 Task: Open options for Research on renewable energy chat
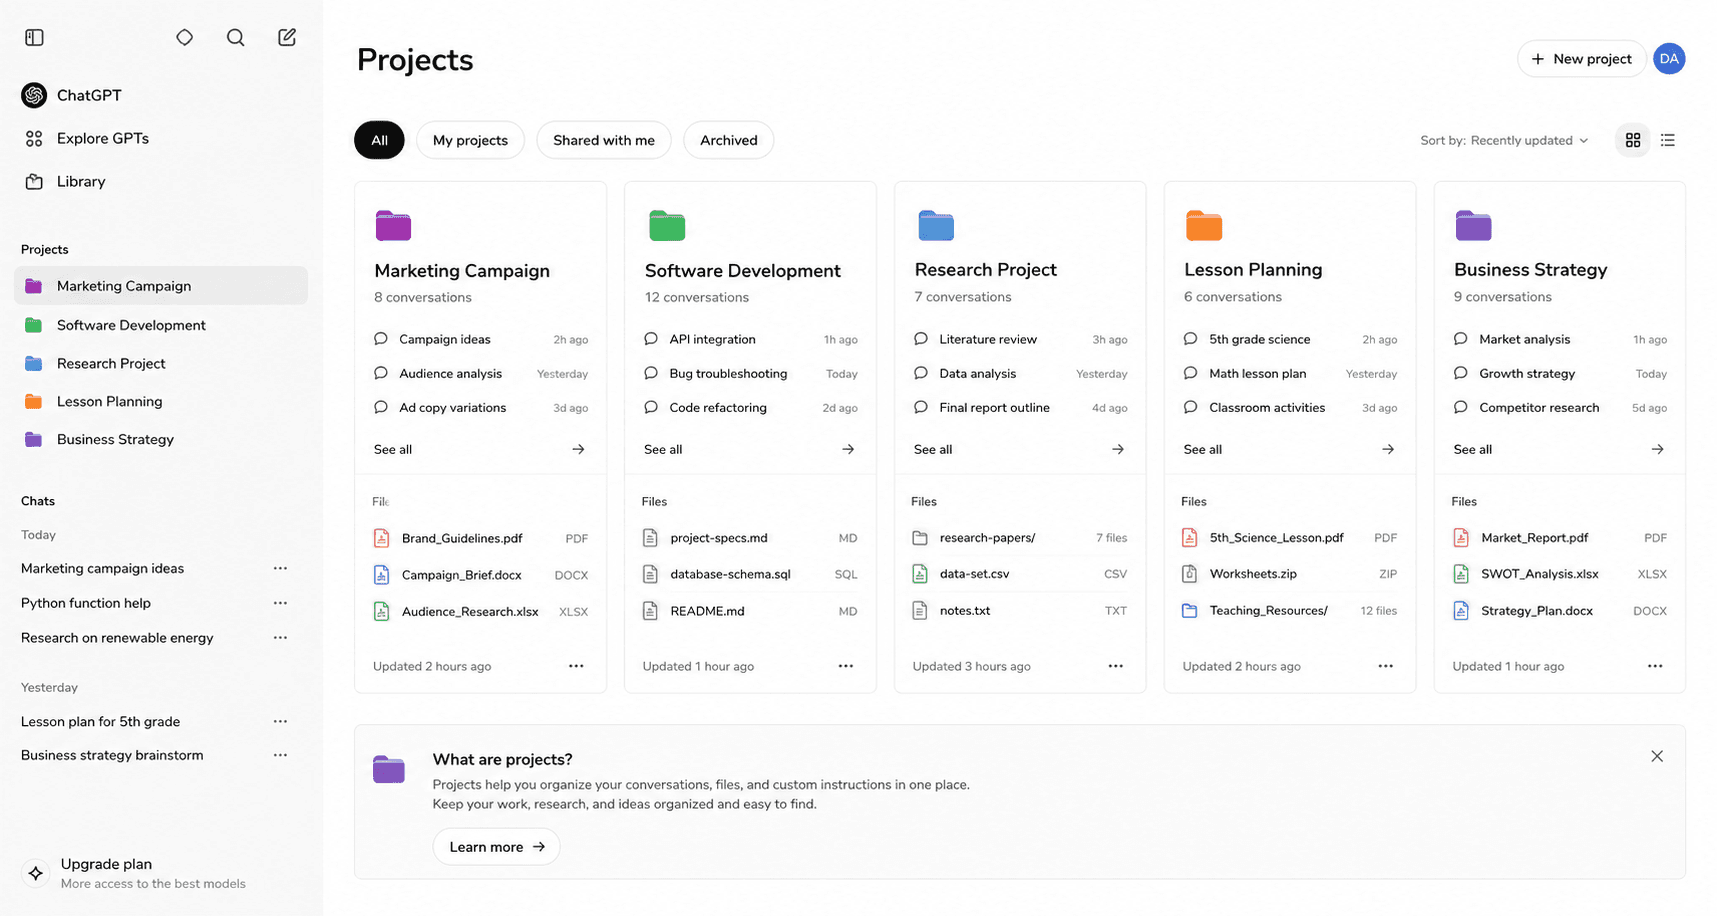pos(281,638)
